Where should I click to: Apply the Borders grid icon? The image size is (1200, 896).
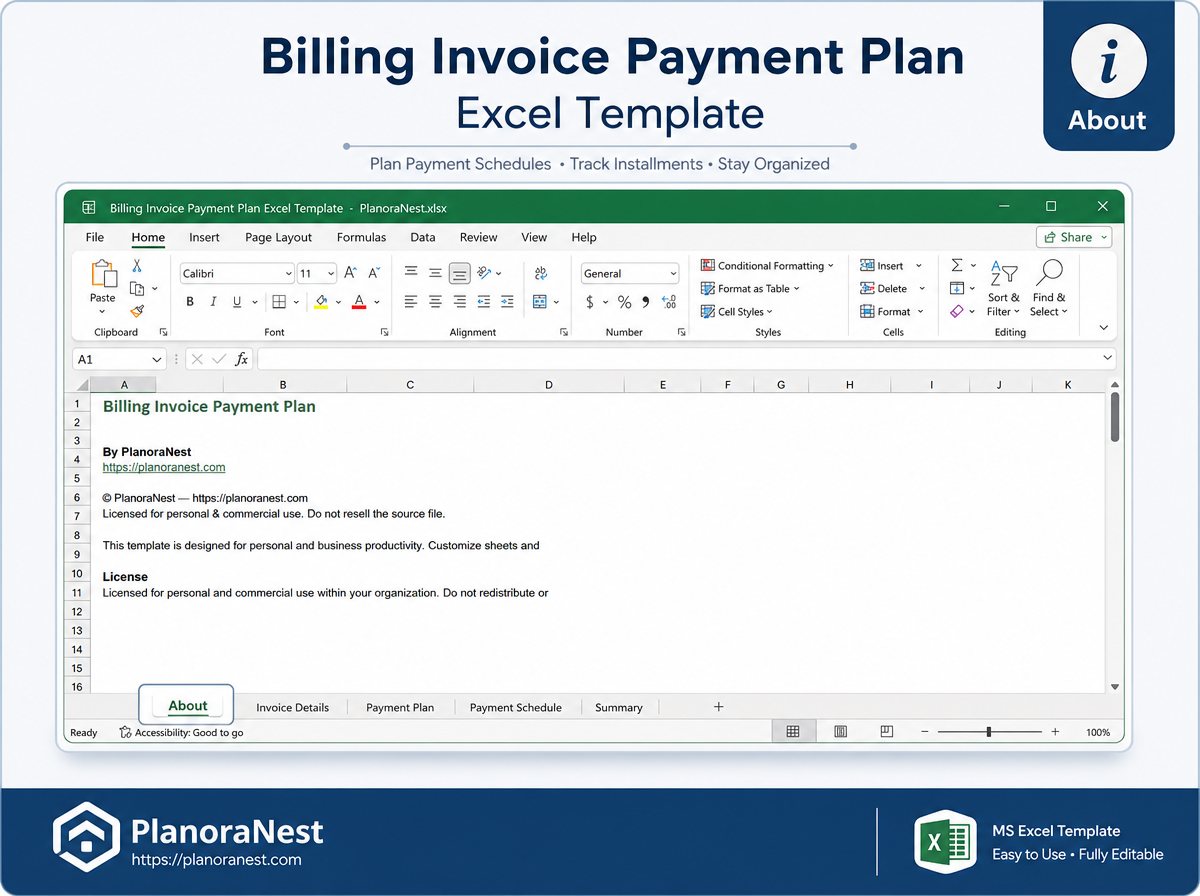pos(279,302)
